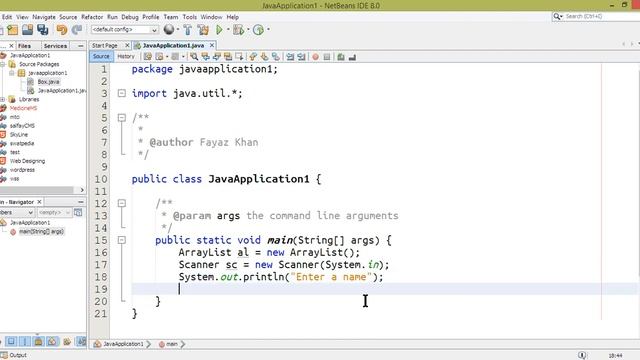Screen dimensions: 640x360
Task: Switch to History editor view
Action: pyautogui.click(x=126, y=57)
